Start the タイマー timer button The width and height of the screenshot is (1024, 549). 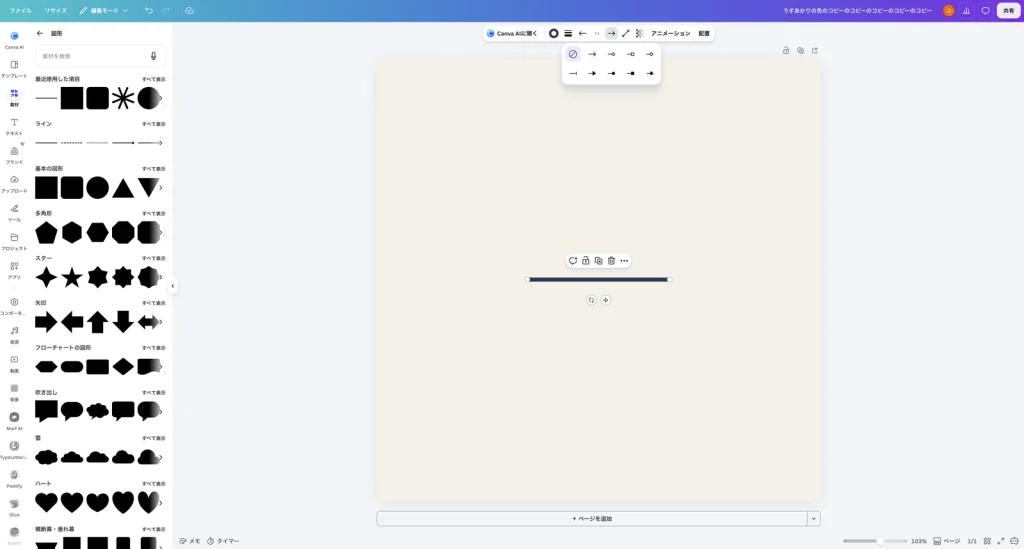223,541
